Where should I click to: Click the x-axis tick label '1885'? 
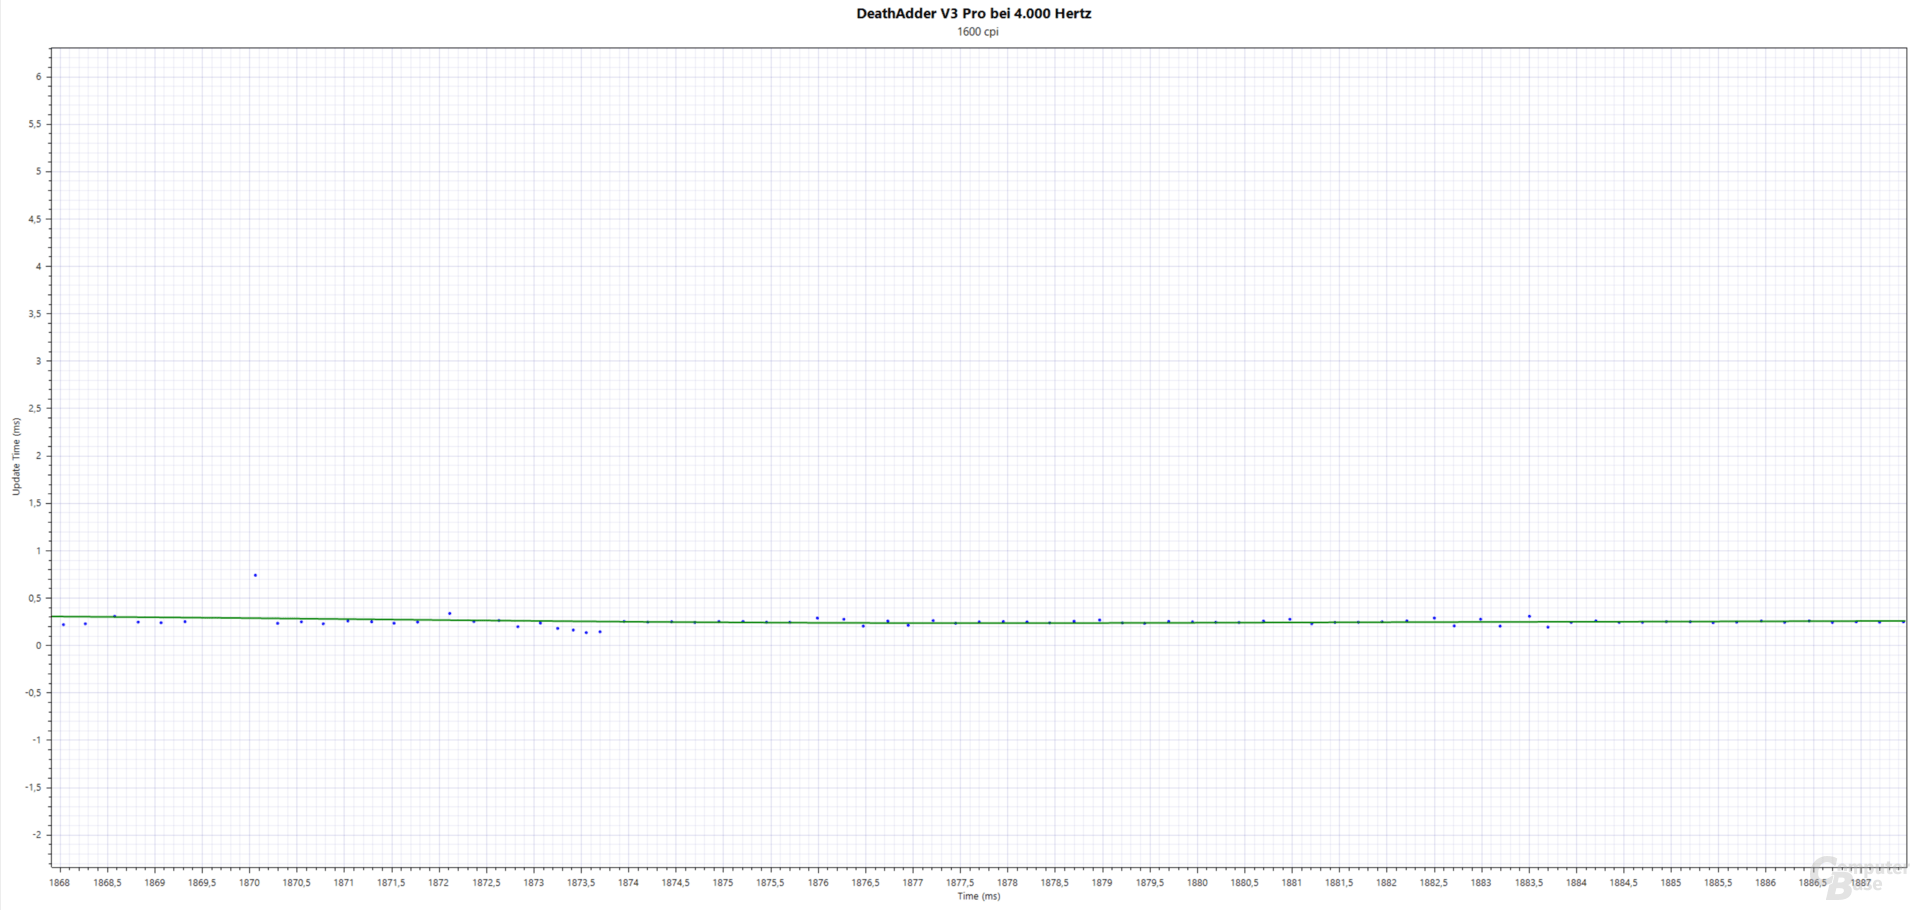point(1671,883)
